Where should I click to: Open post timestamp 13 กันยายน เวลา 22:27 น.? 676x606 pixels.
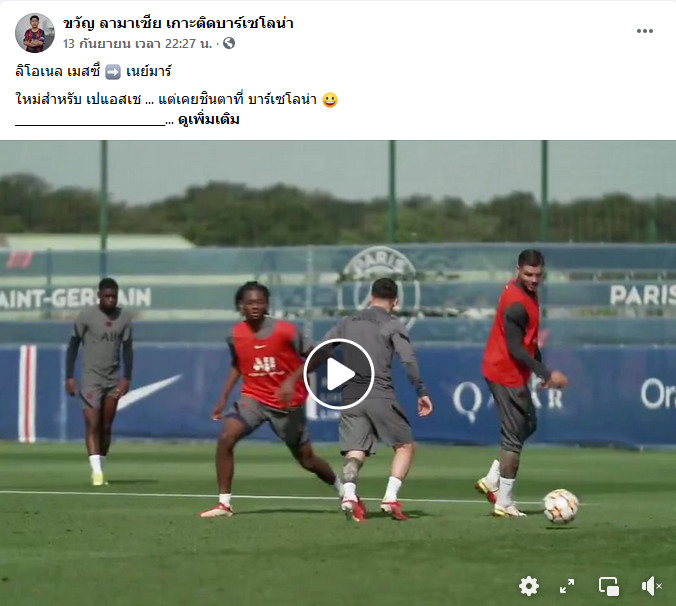tap(138, 44)
